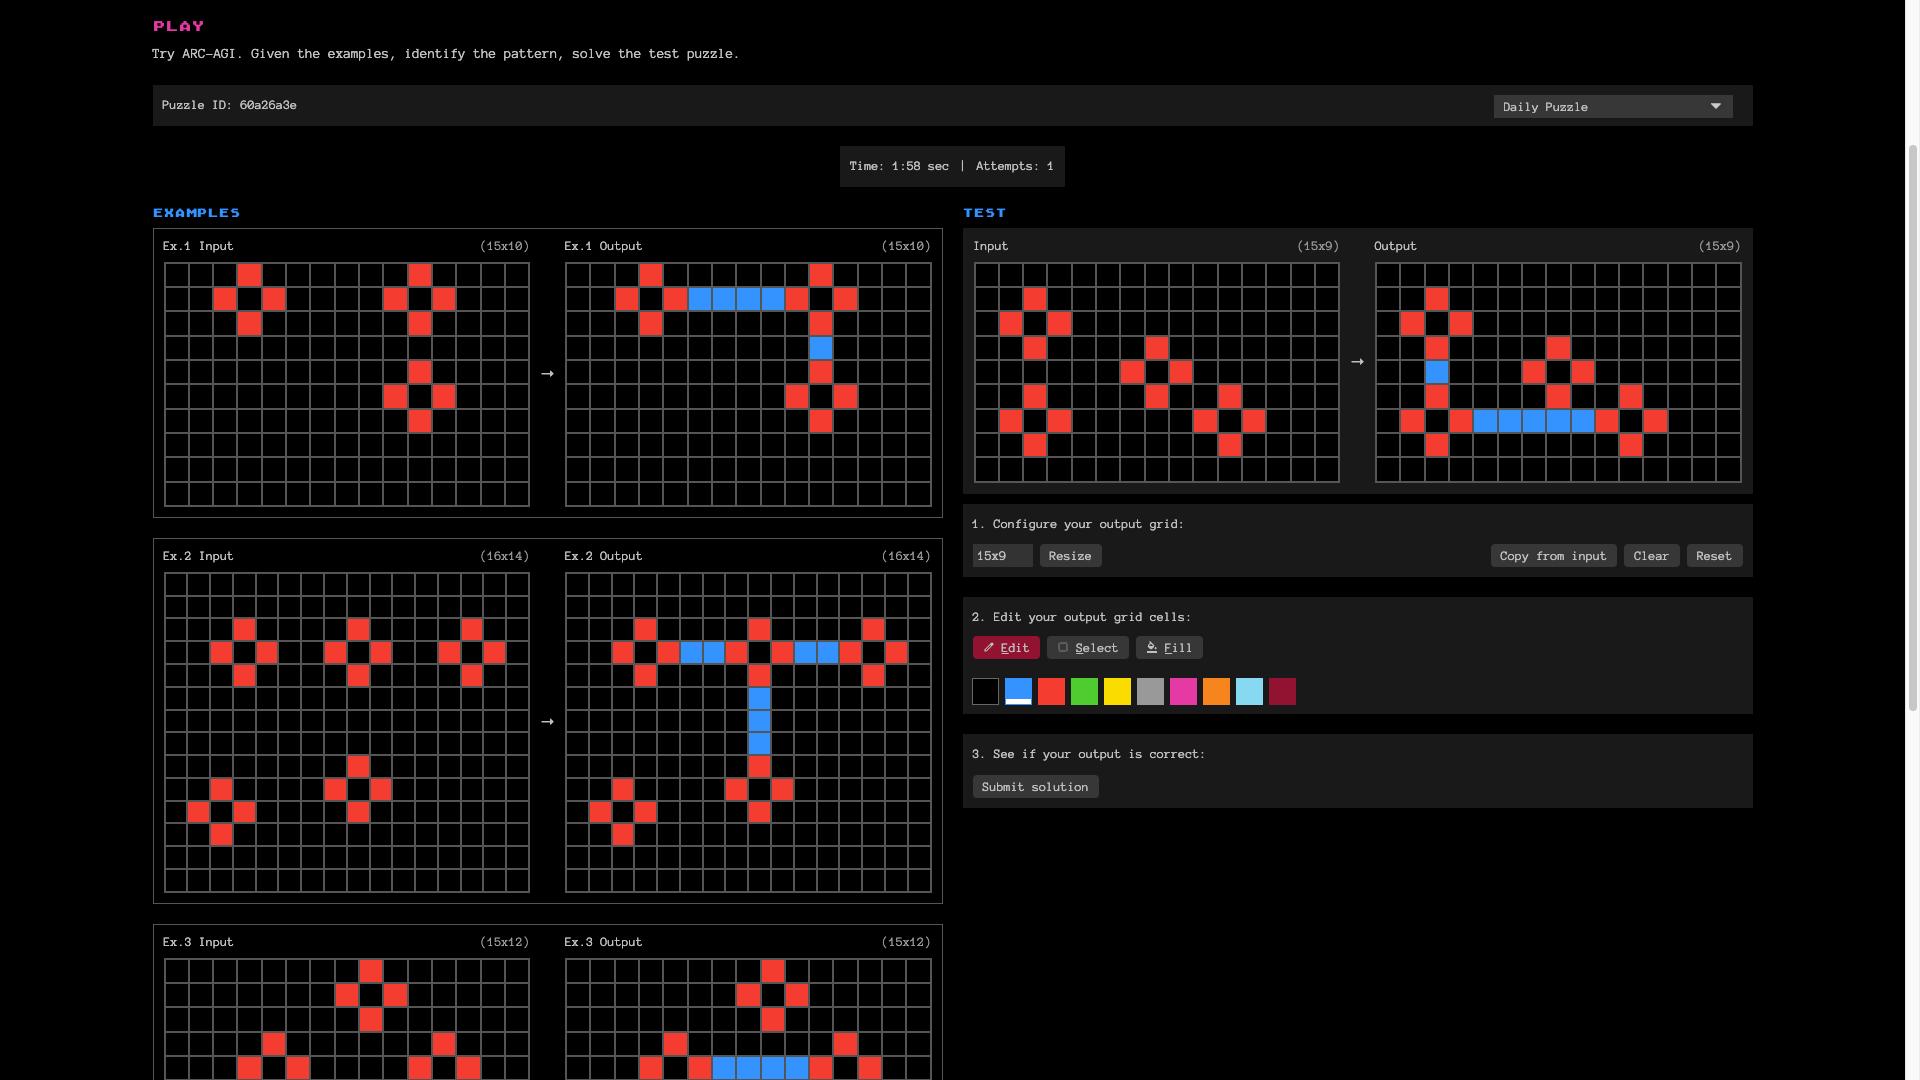Image resolution: width=1920 pixels, height=1080 pixels.
Task: Clear the output grid
Action: pos(1651,556)
